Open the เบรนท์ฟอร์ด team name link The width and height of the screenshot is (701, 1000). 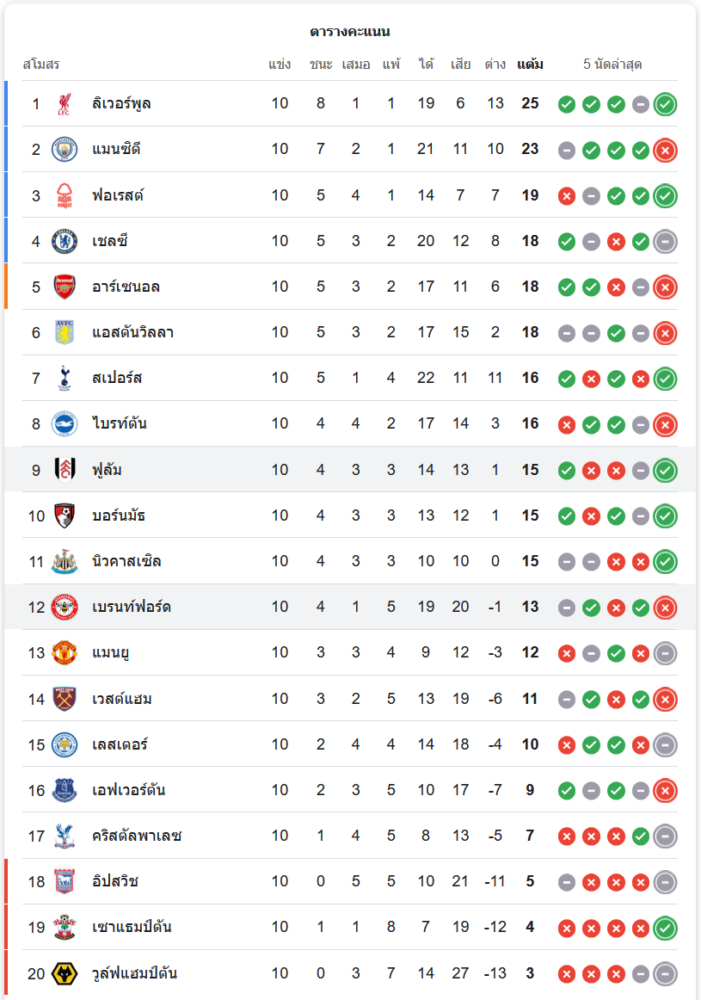coord(131,607)
